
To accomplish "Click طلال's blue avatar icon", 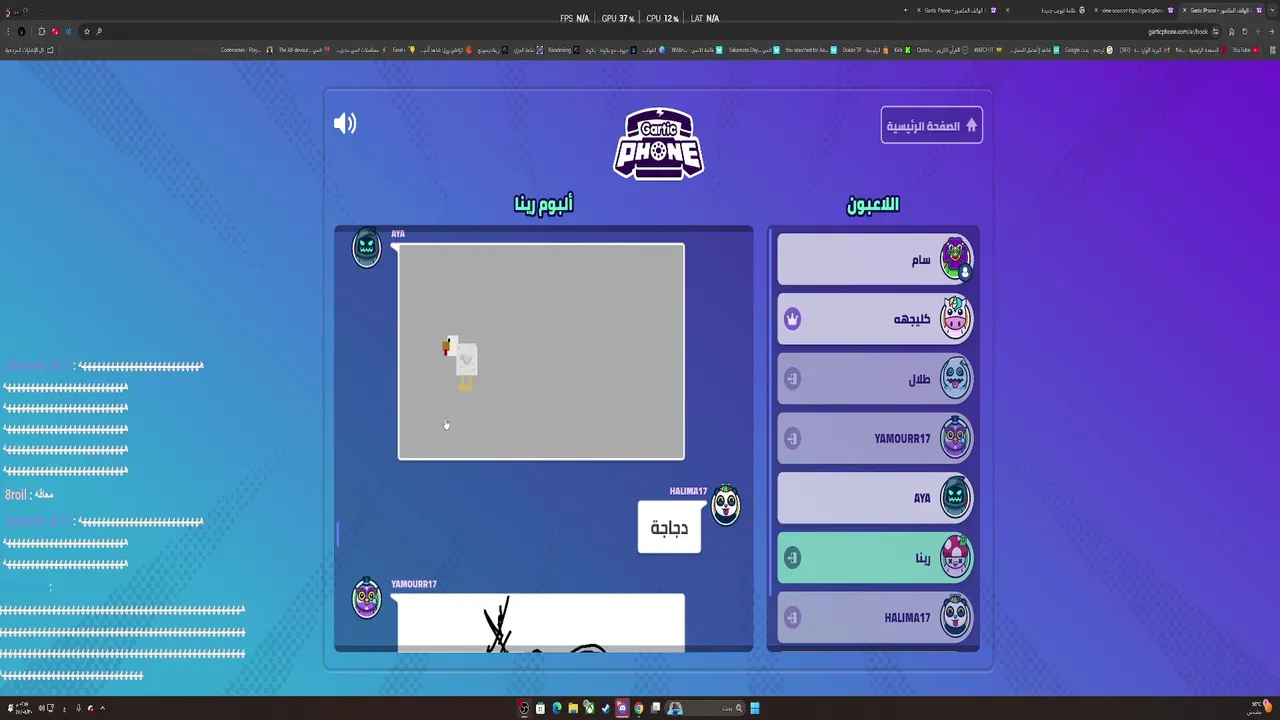I will click(x=955, y=378).
